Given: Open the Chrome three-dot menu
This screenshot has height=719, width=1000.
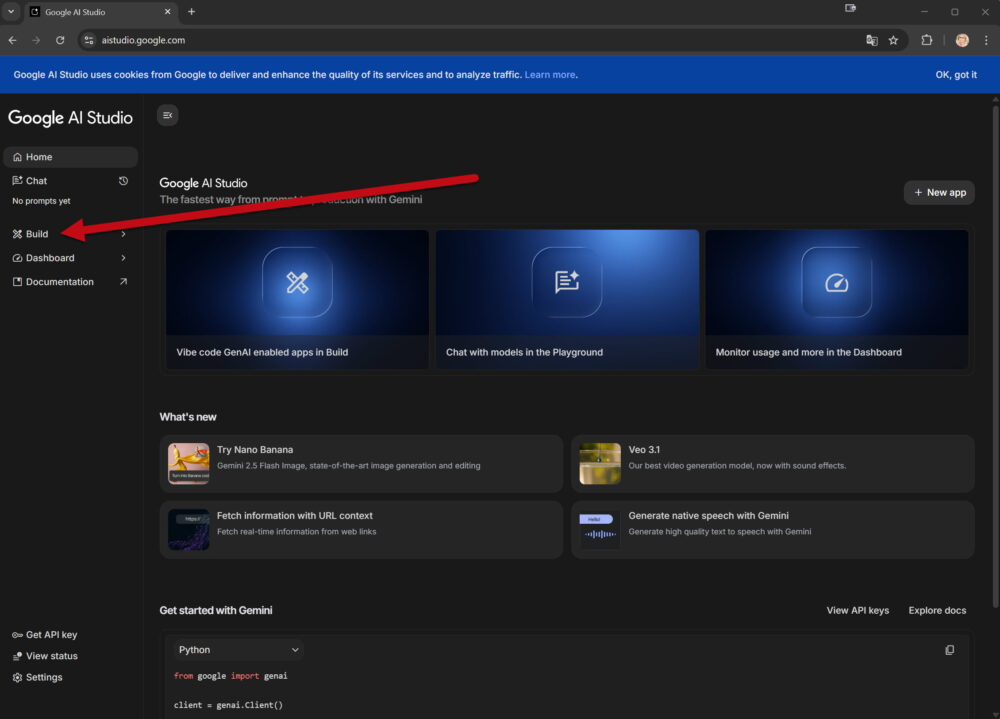Looking at the screenshot, I should coord(986,40).
